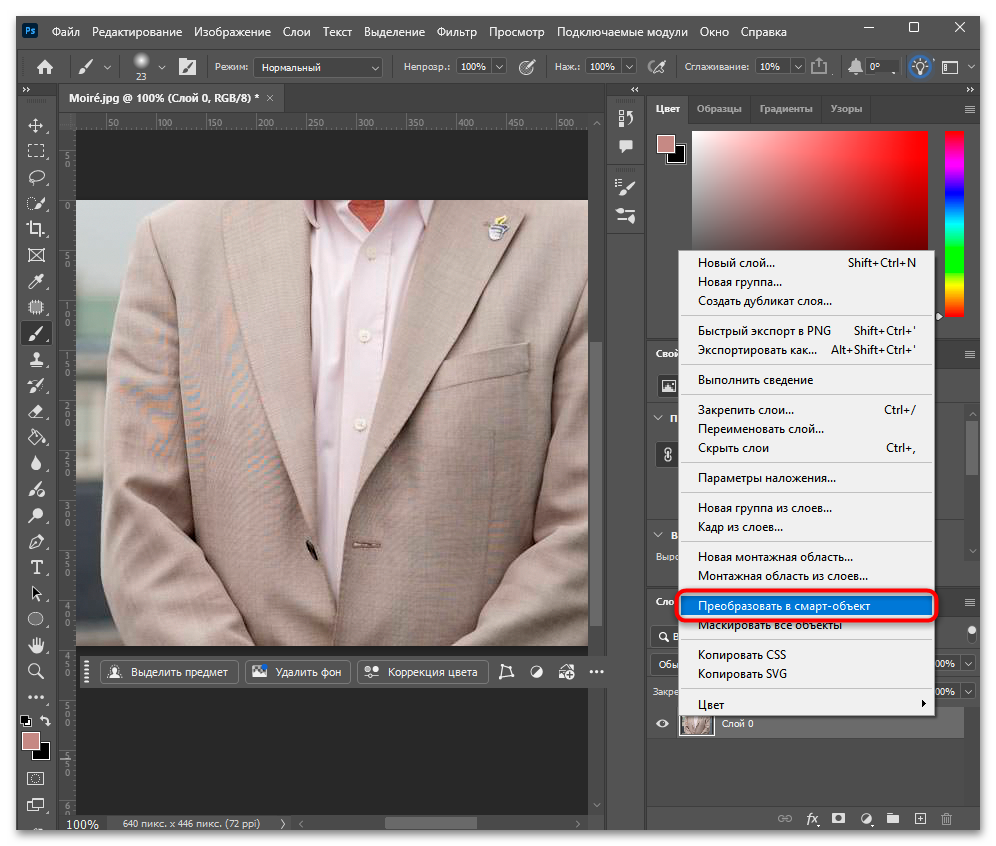The width and height of the screenshot is (996, 846).
Task: Delete layer trash icon
Action: (x=946, y=819)
